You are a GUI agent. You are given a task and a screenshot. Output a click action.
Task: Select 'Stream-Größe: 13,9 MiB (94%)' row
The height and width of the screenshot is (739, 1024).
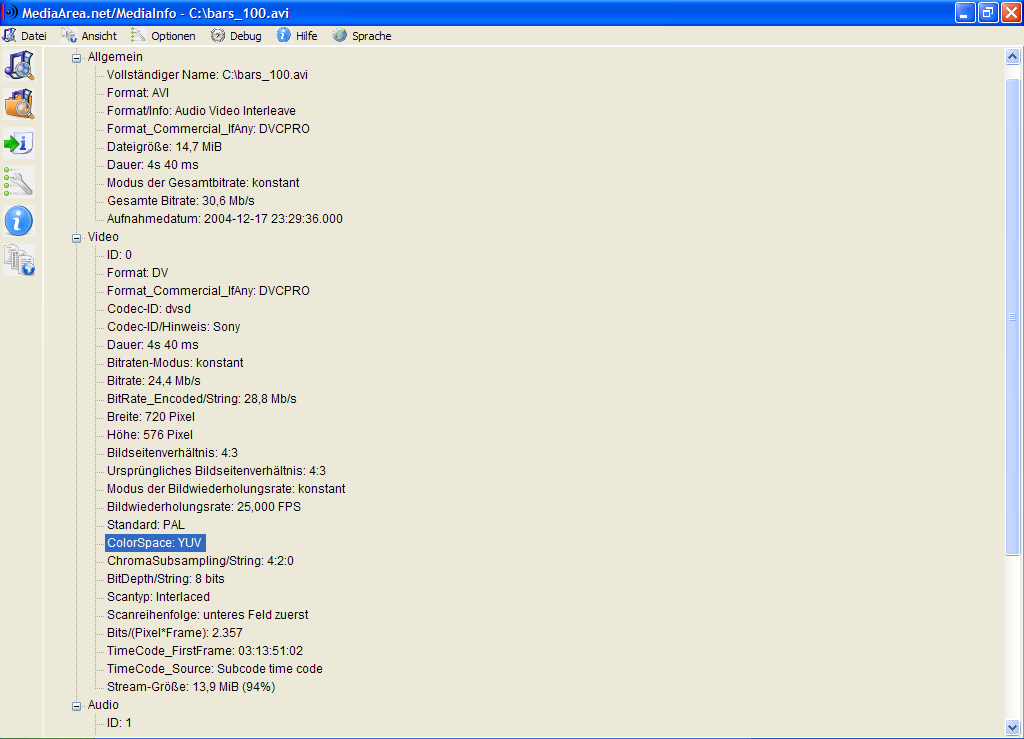[x=191, y=687]
